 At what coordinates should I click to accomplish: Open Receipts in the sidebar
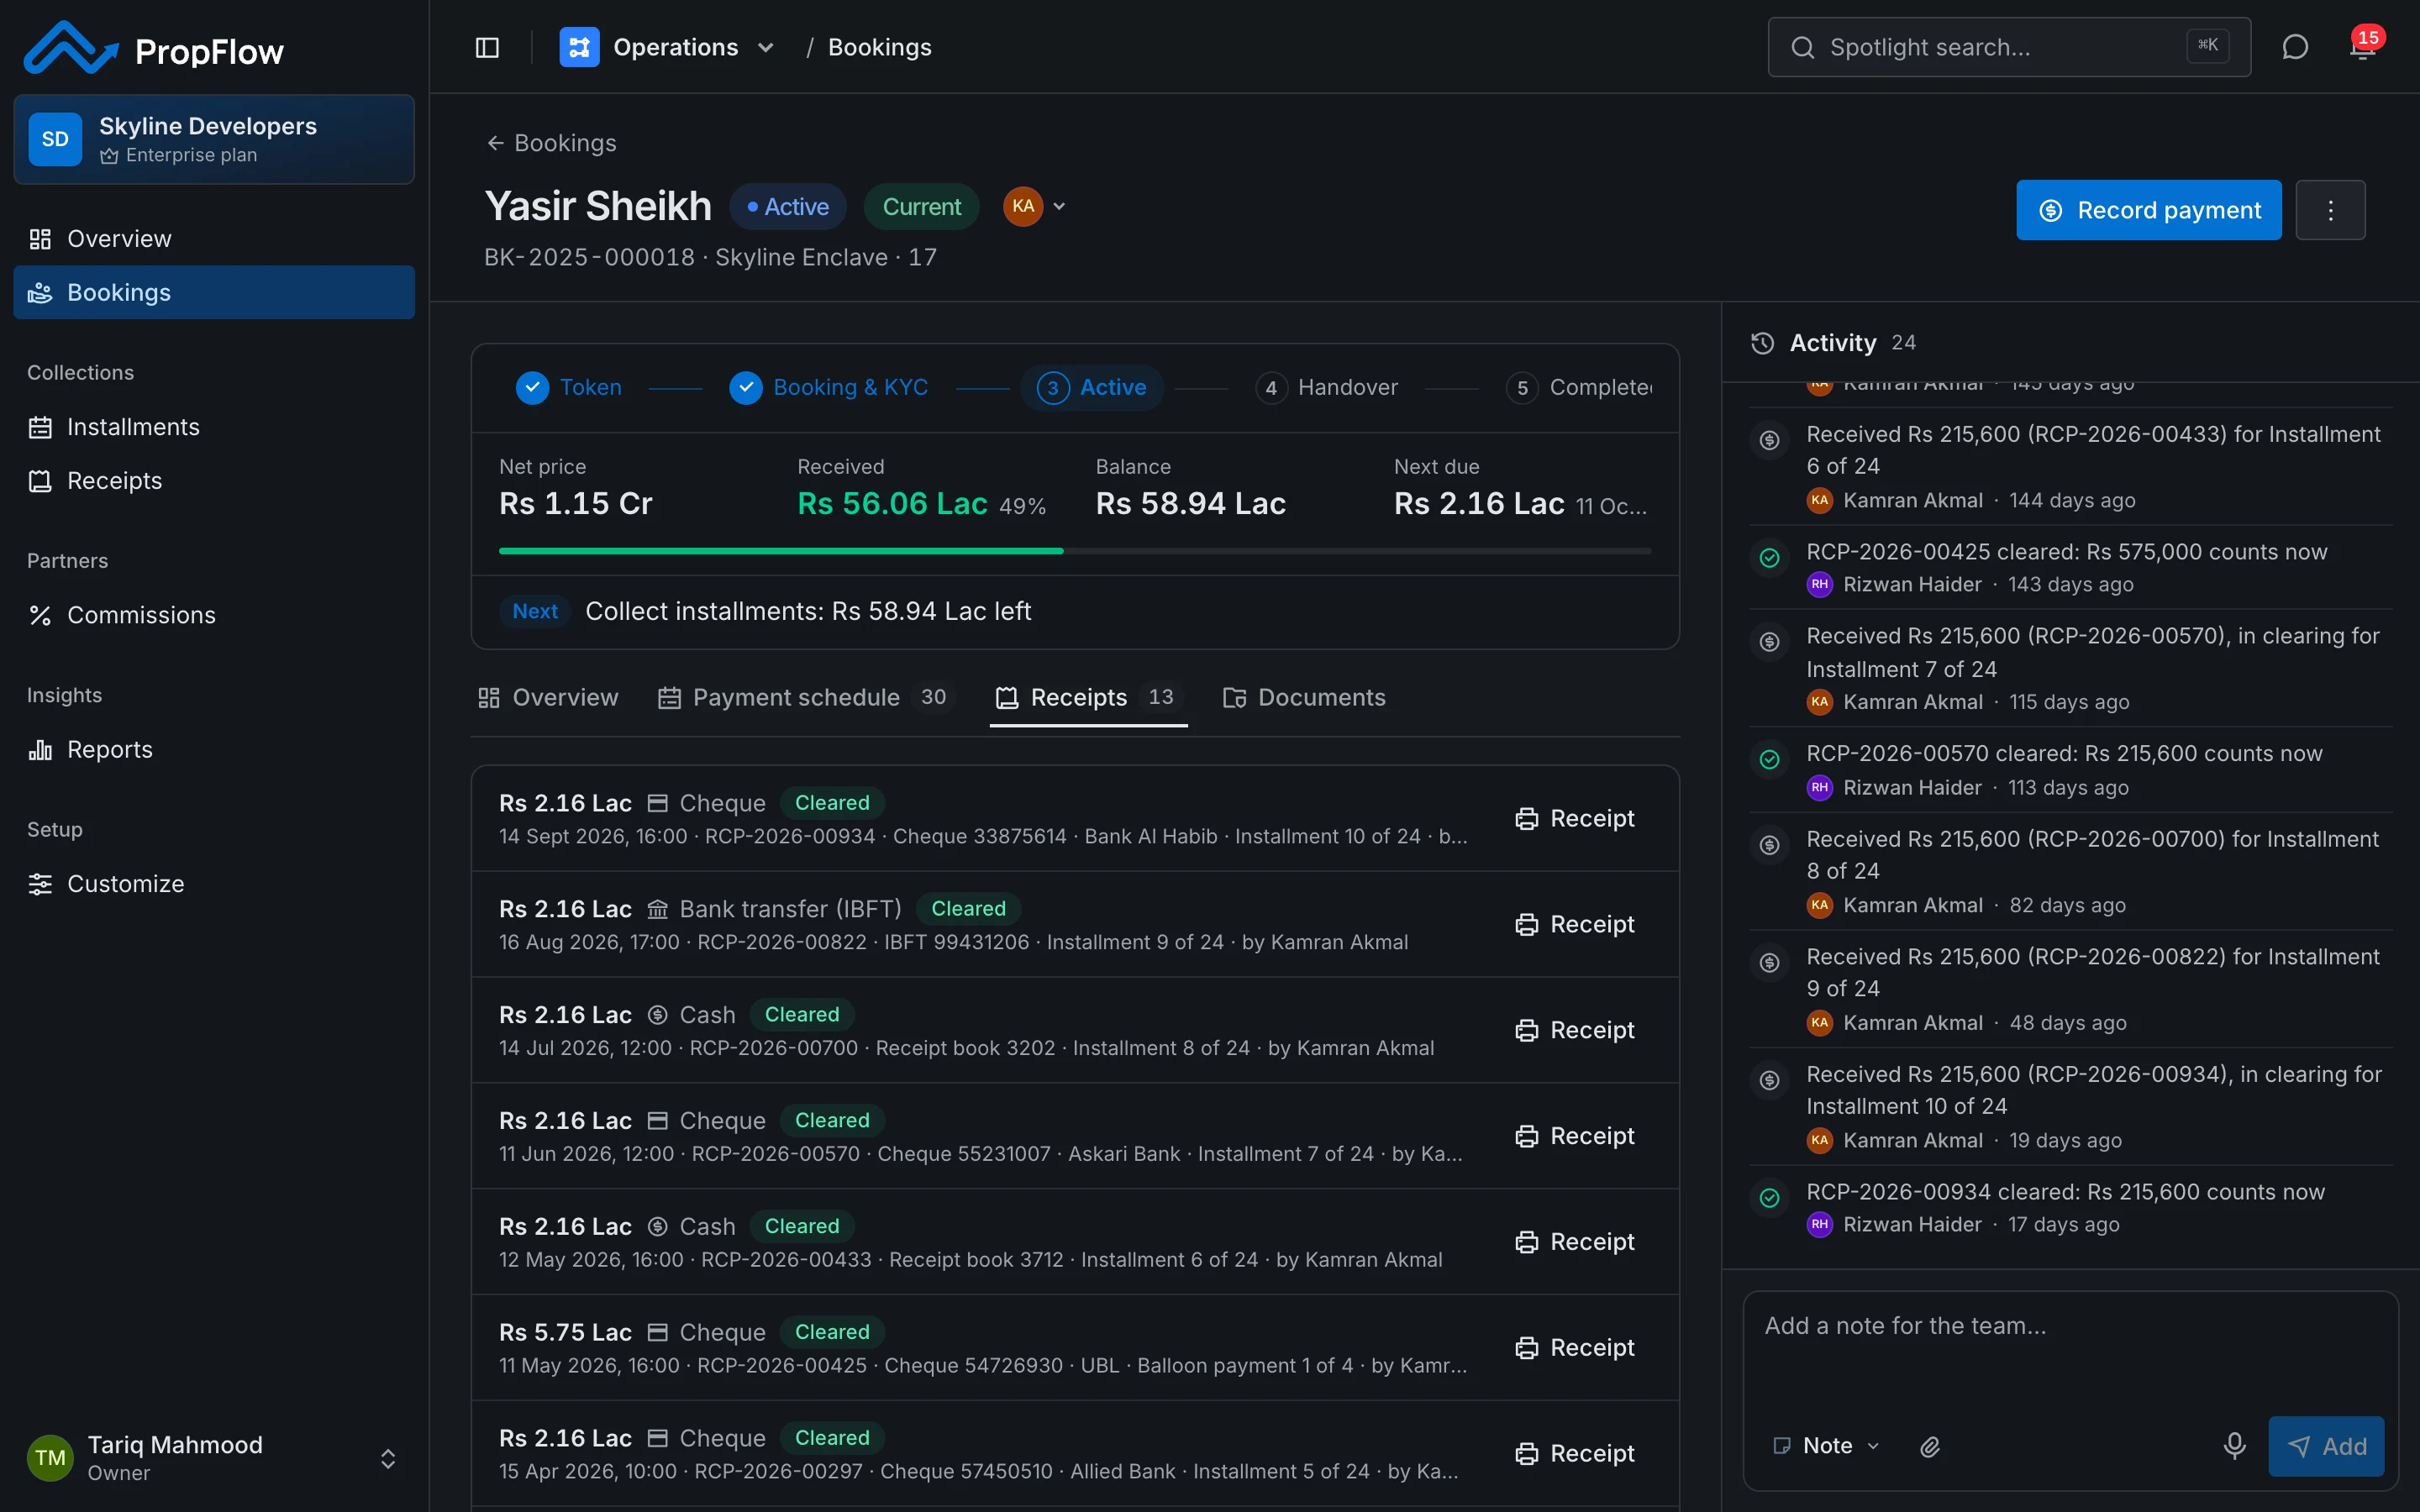coord(214,481)
